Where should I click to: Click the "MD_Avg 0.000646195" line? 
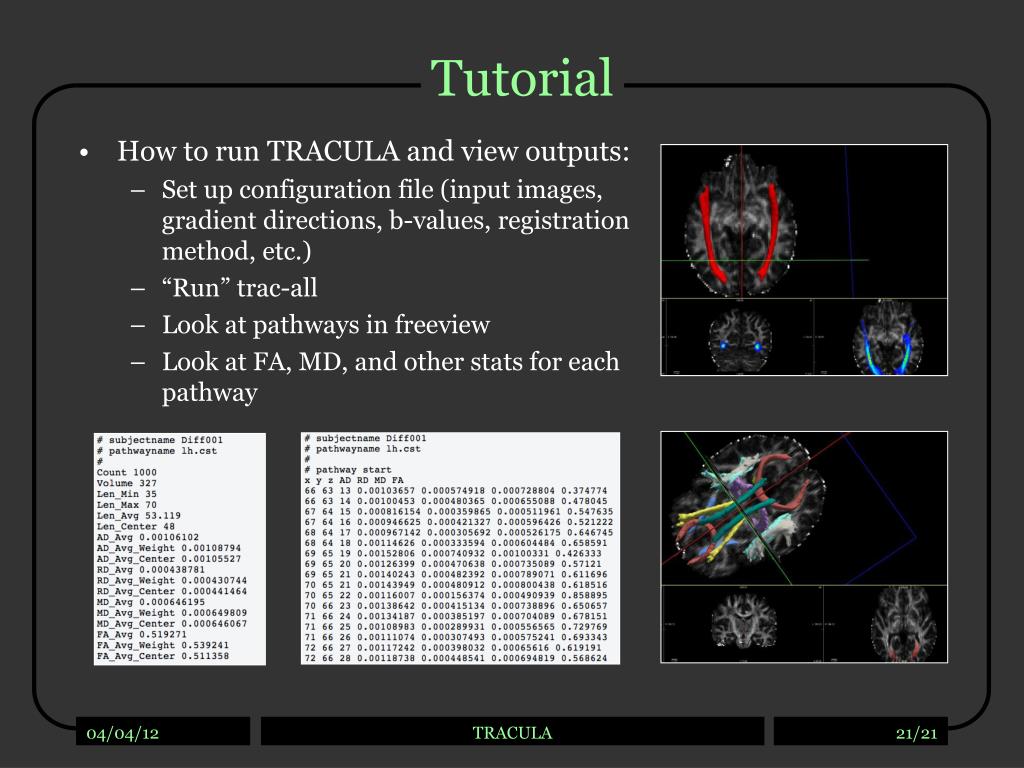(151, 602)
